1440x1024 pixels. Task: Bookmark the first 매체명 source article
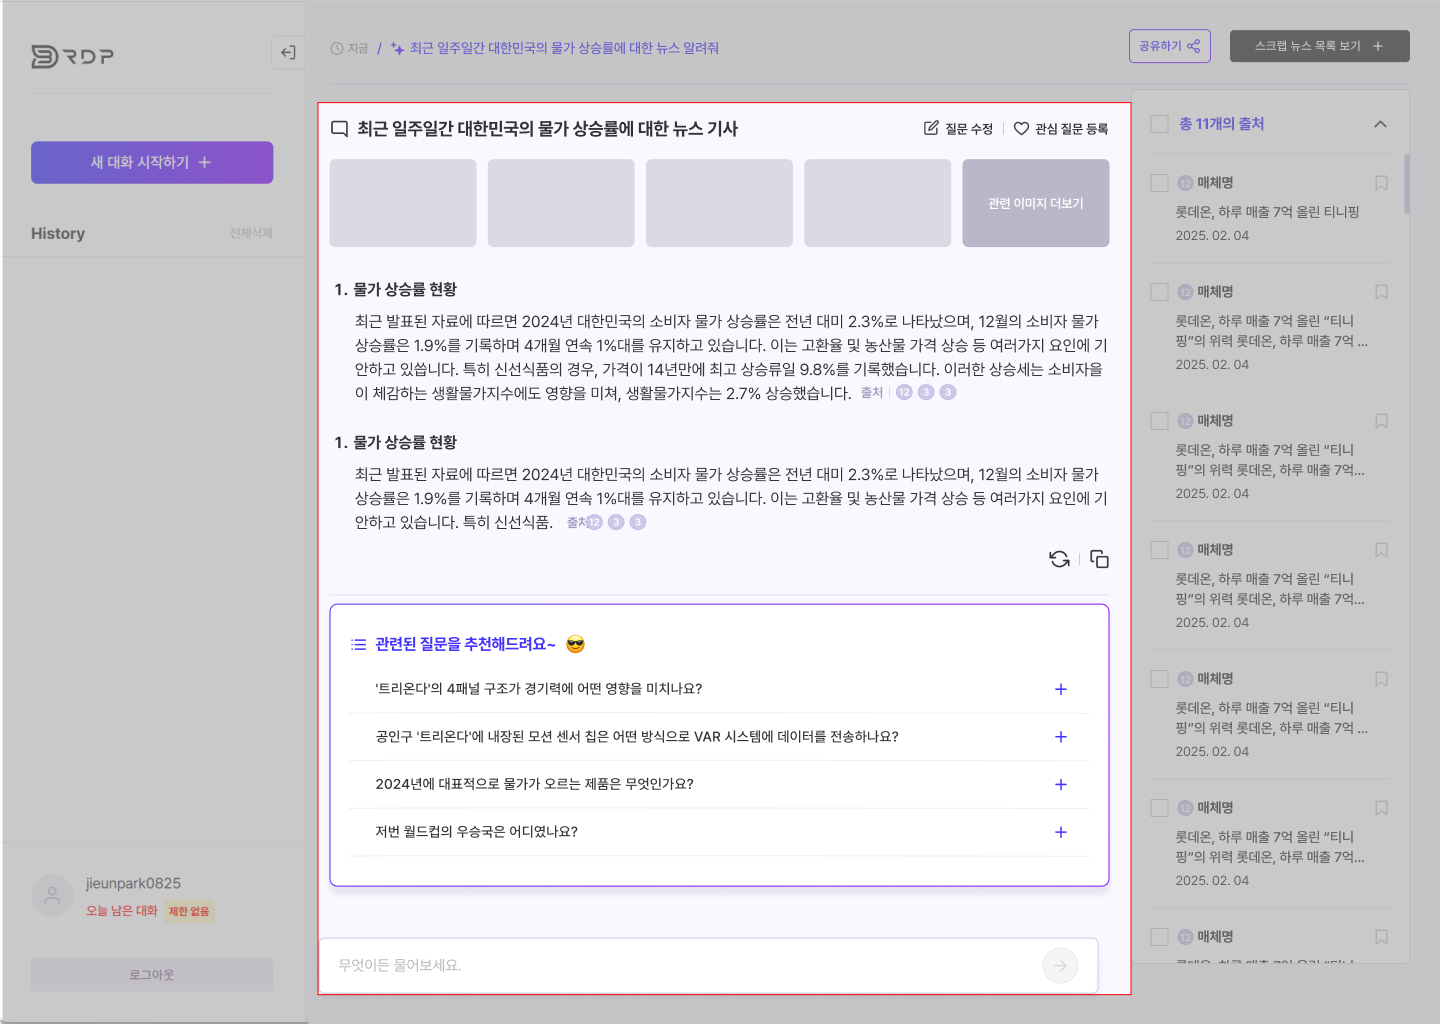[1381, 183]
